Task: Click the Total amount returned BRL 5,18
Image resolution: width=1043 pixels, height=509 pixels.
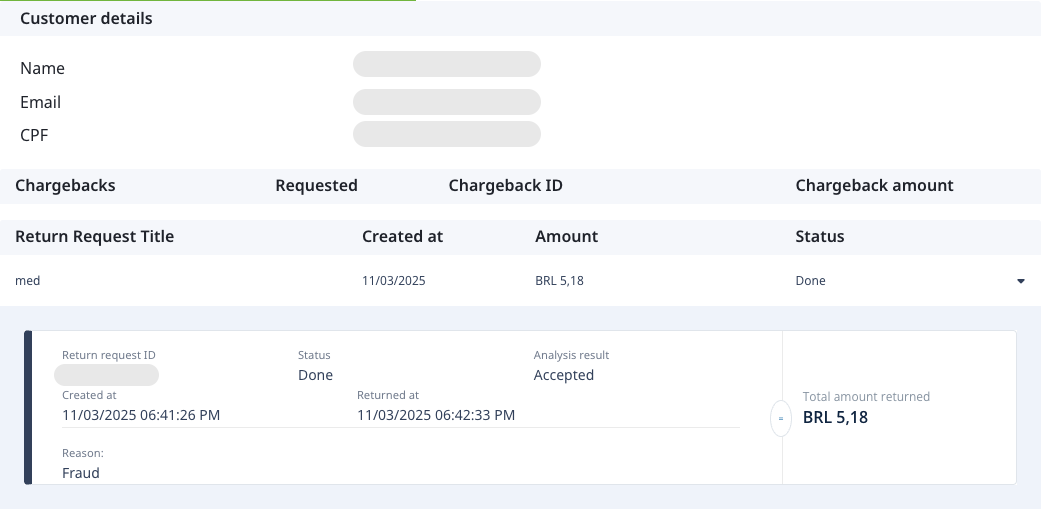Action: 835,418
